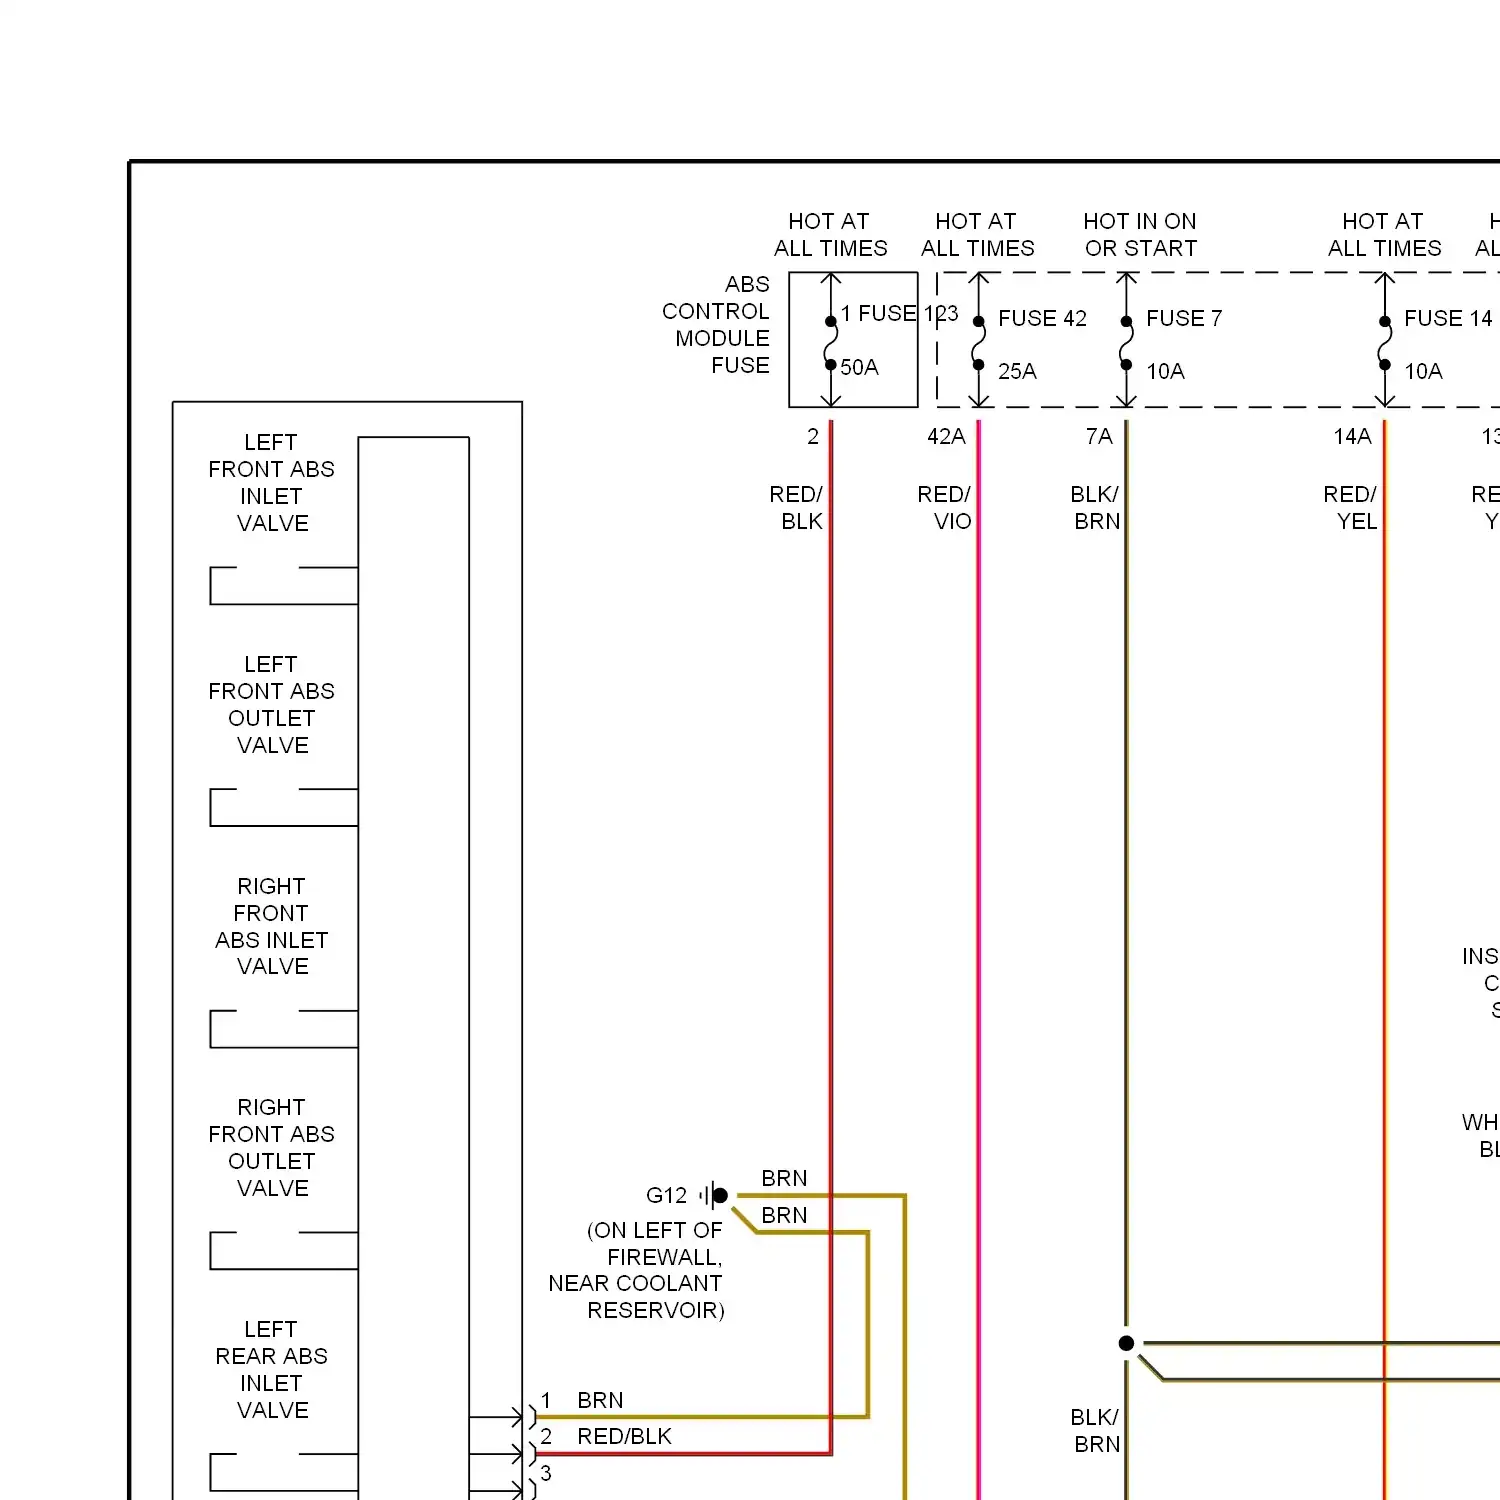Click the left front ABS inlet valve solenoid symbol
Screen dimensions: 1500x1500
tap(284, 586)
